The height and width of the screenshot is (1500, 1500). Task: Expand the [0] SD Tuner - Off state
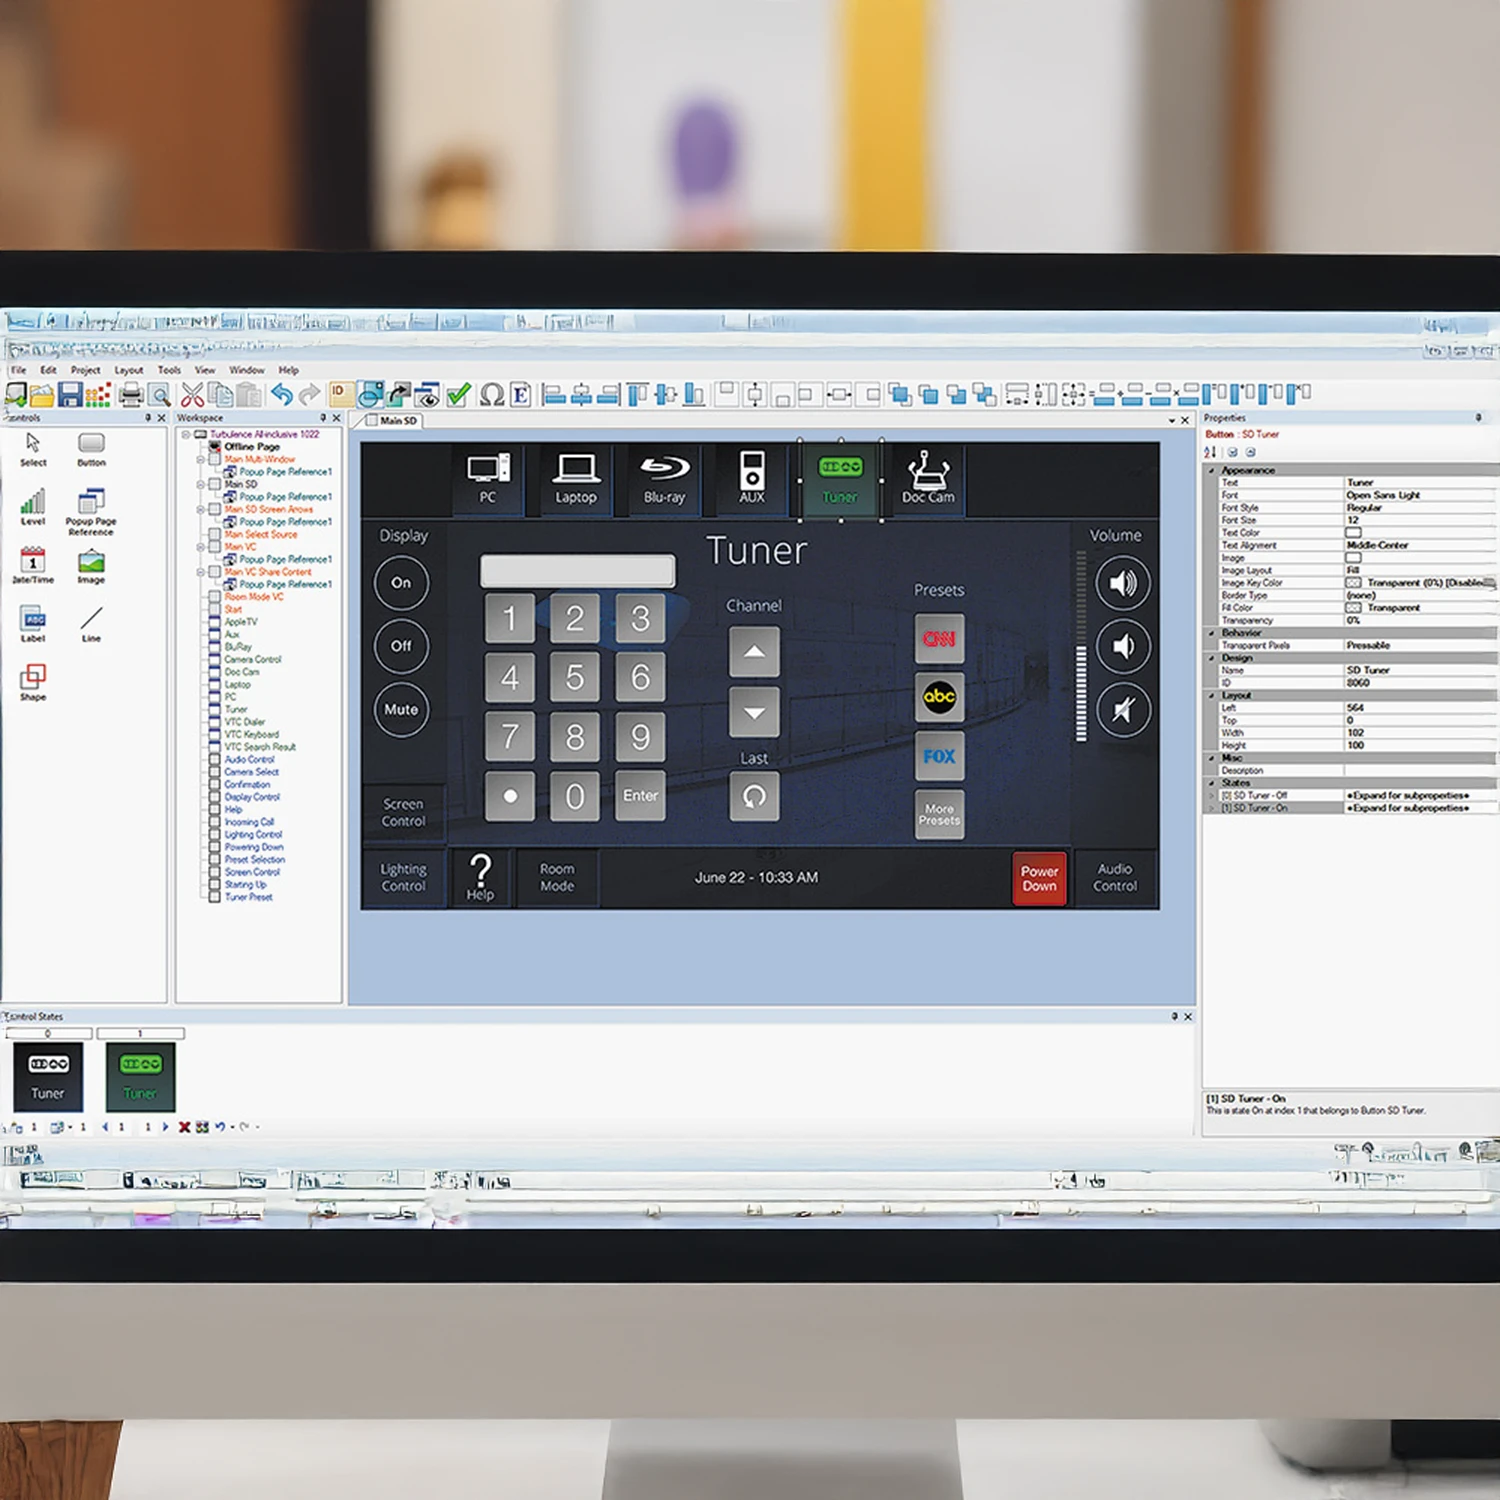pyautogui.click(x=1212, y=796)
